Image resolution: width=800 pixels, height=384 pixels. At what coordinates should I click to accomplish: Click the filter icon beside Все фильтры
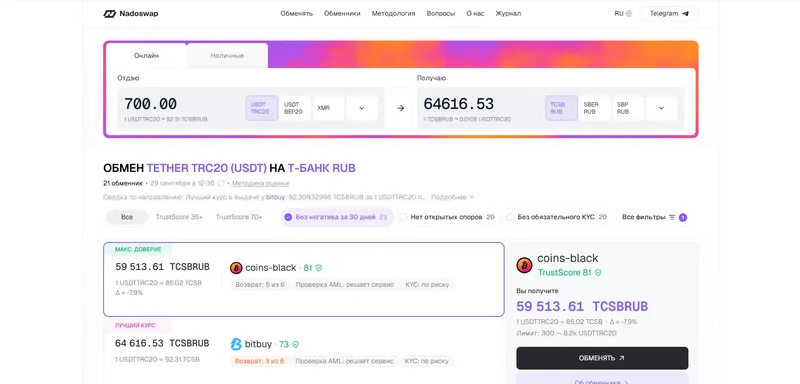[x=672, y=217]
